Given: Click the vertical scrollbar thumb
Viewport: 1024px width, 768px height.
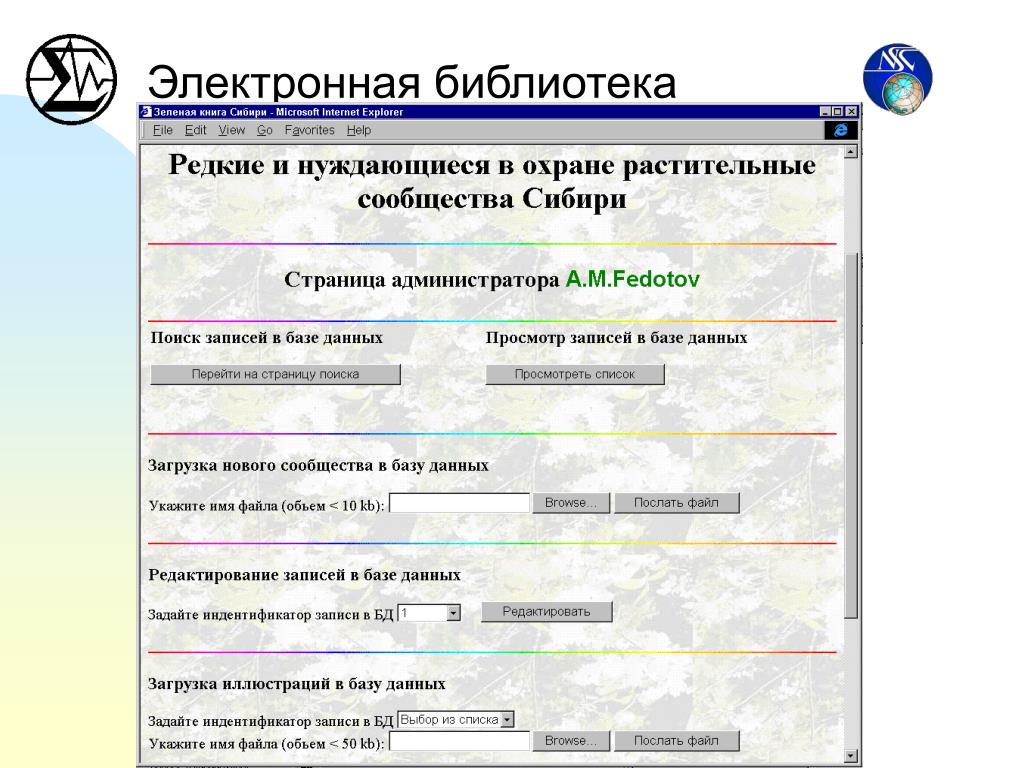Looking at the screenshot, I should [850, 435].
